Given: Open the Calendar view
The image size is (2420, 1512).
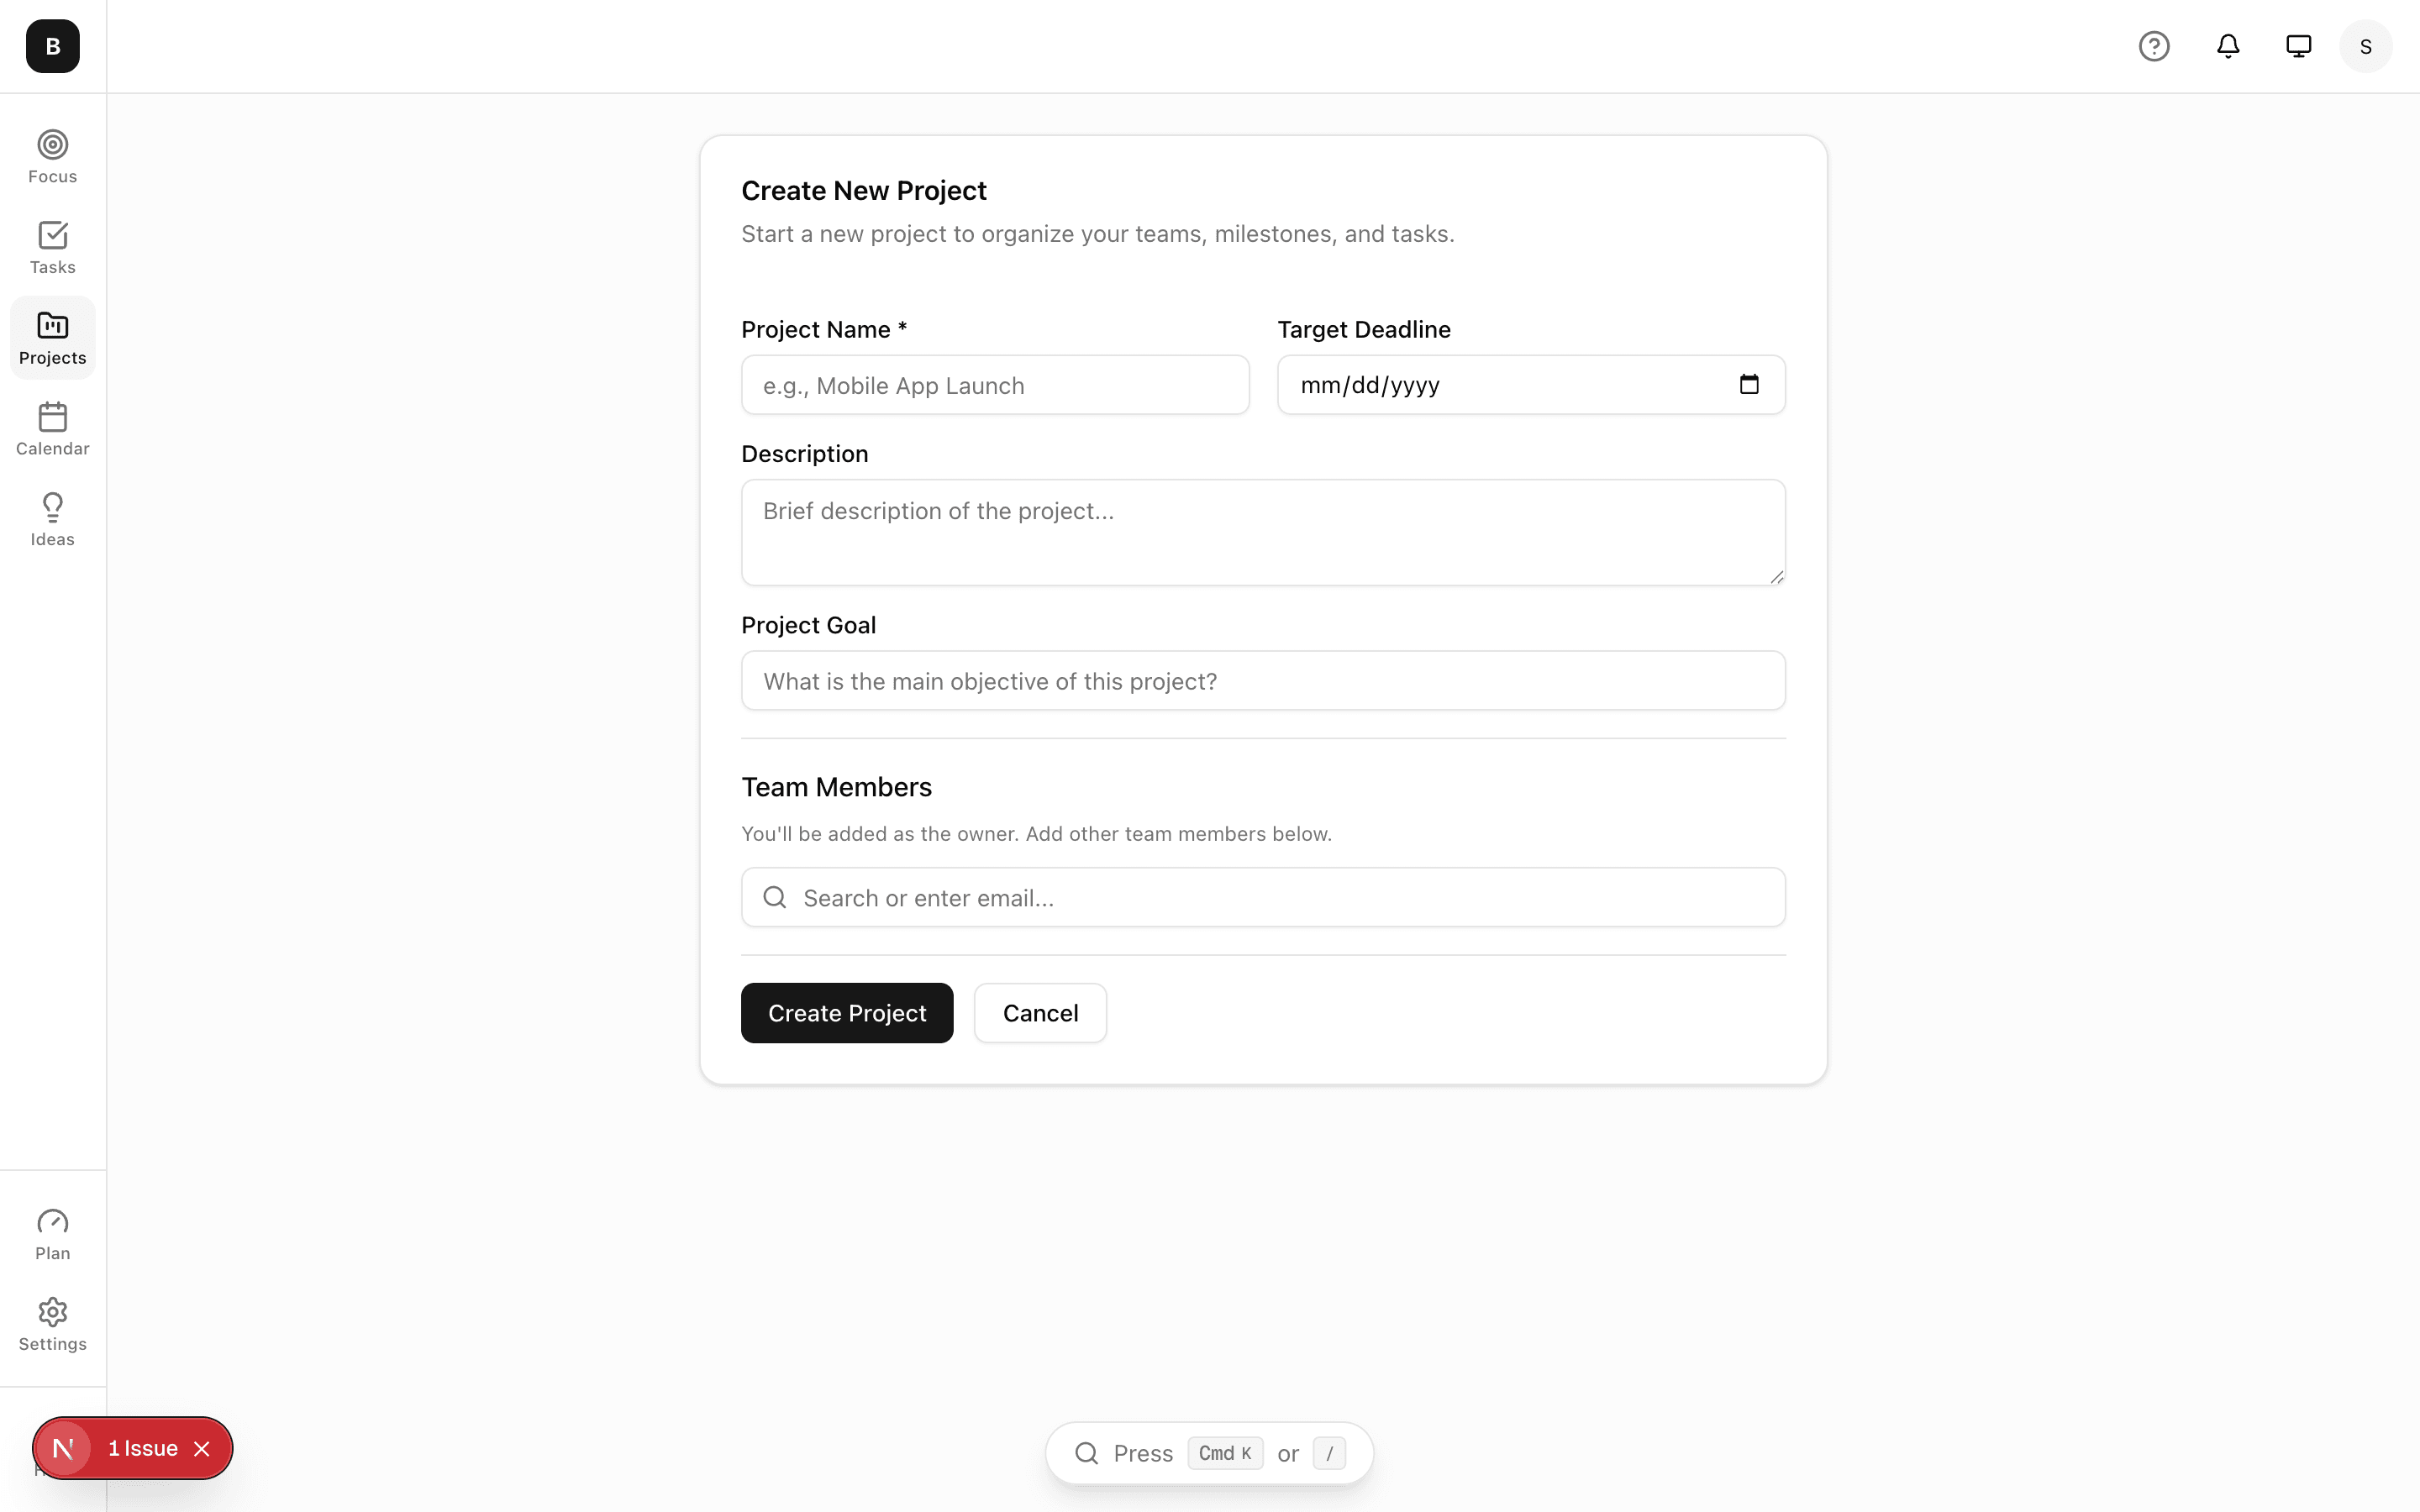Looking at the screenshot, I should pyautogui.click(x=52, y=428).
